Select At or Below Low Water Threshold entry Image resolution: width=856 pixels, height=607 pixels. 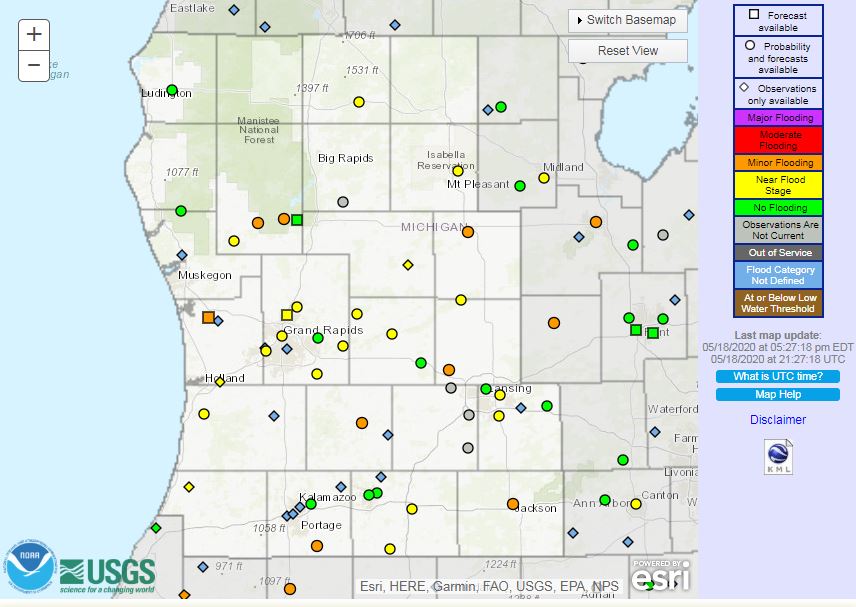(778, 303)
